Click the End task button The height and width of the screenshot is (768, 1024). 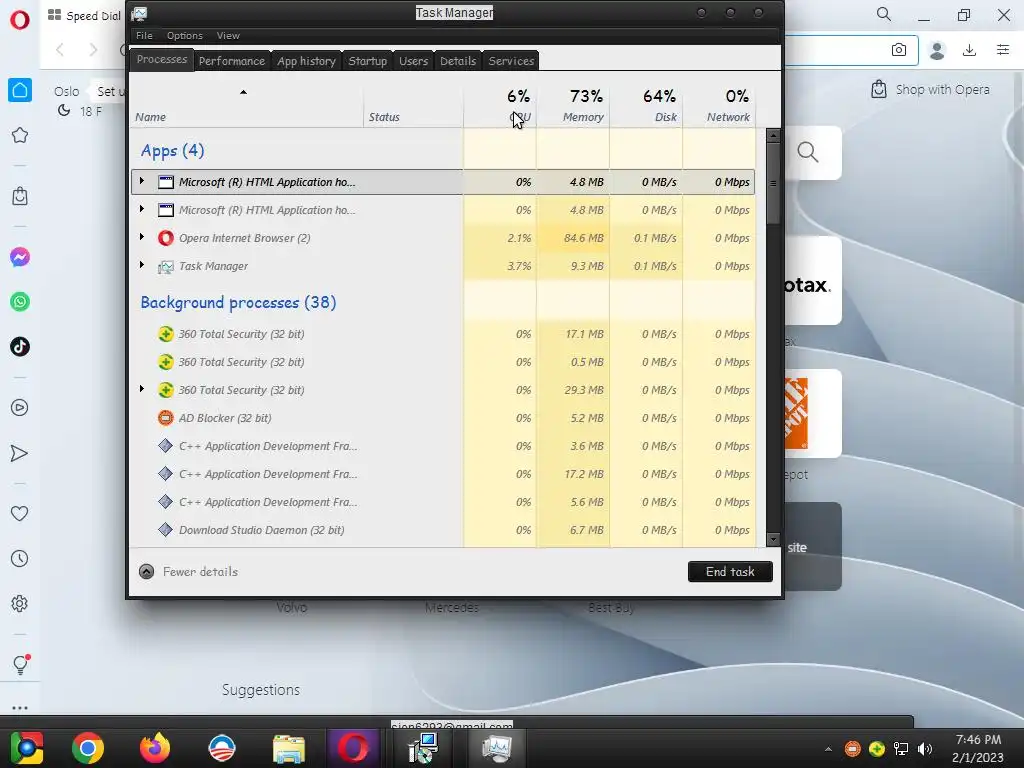[730, 571]
